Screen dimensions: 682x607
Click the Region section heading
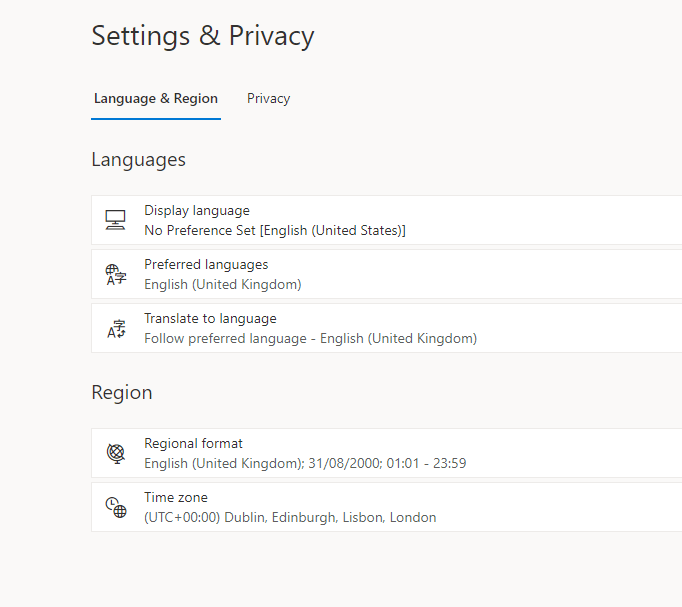(122, 393)
